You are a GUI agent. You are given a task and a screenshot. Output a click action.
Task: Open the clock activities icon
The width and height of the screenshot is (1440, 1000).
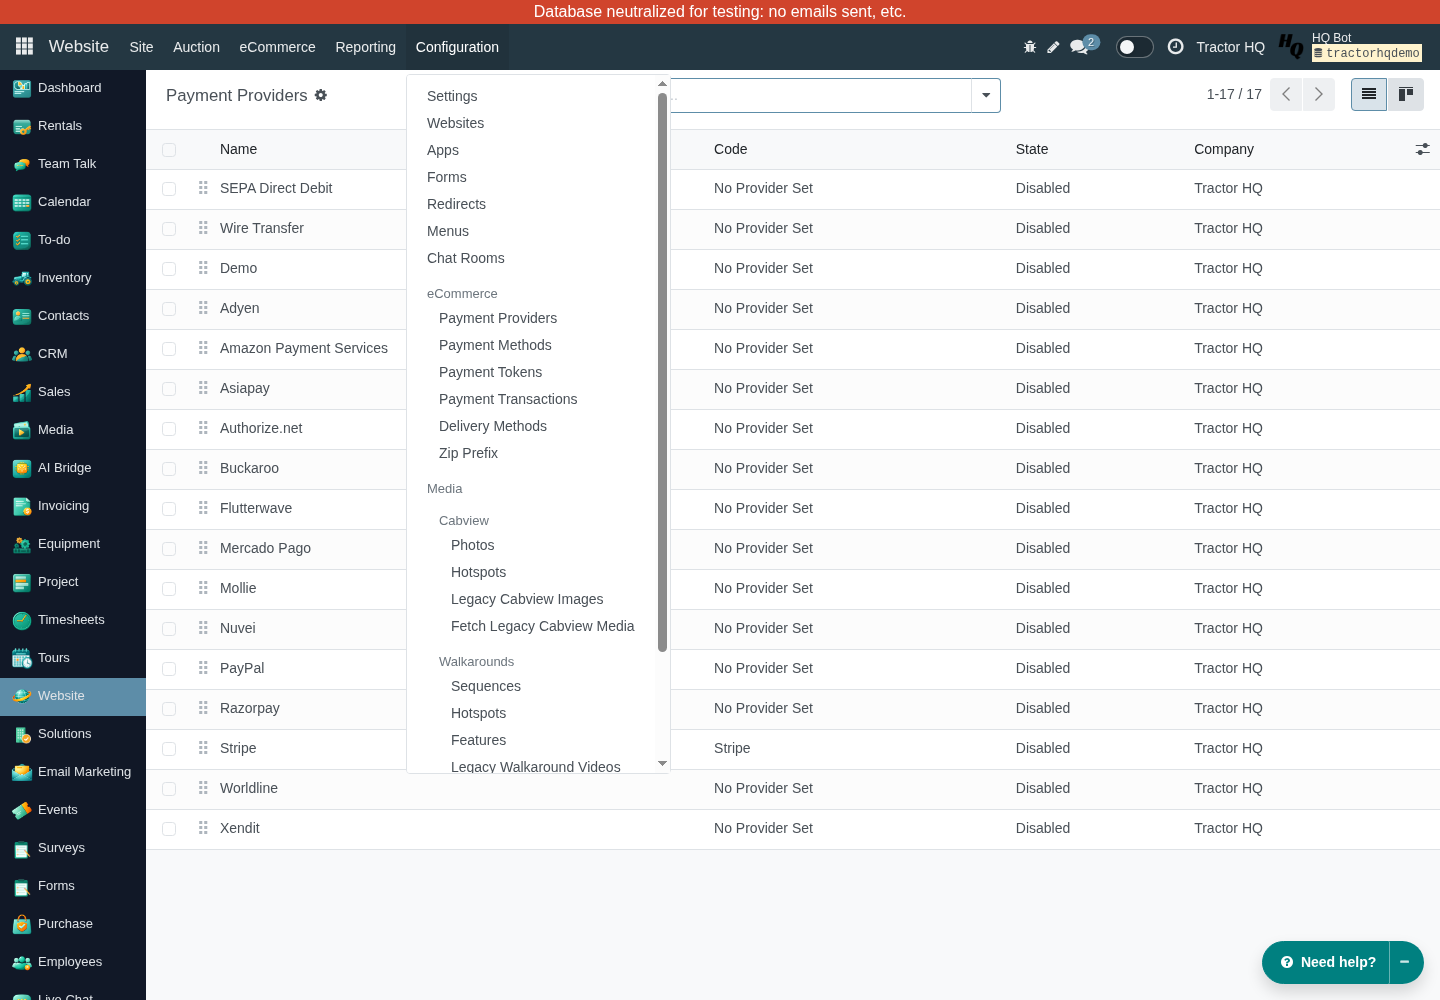pos(1176,47)
